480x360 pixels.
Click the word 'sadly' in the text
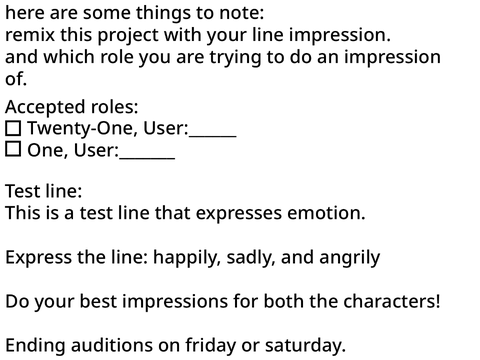point(251,258)
